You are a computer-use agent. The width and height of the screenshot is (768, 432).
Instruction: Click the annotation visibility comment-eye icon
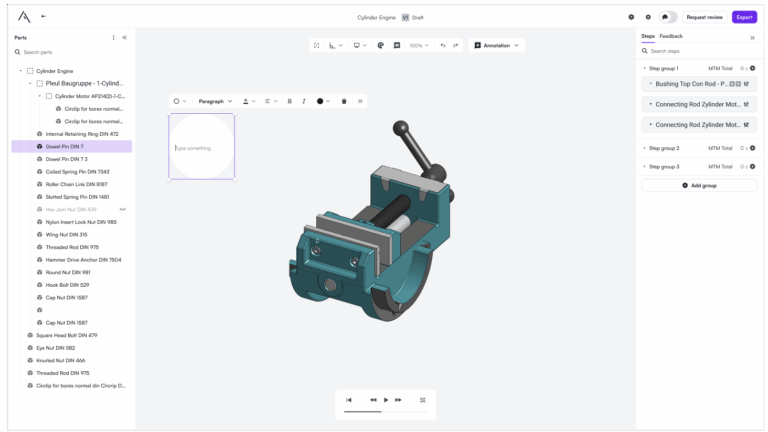coord(397,46)
